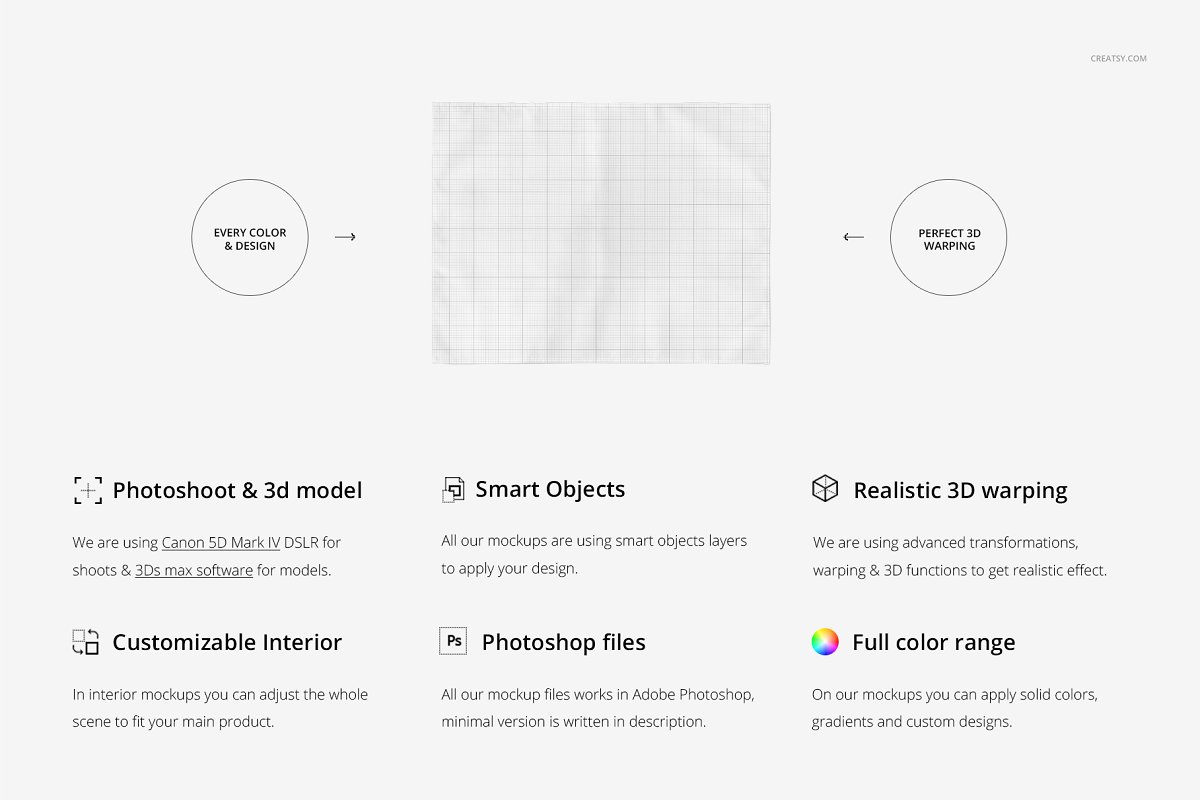
Task: Click the Smart Objects layers icon
Action: (x=453, y=489)
